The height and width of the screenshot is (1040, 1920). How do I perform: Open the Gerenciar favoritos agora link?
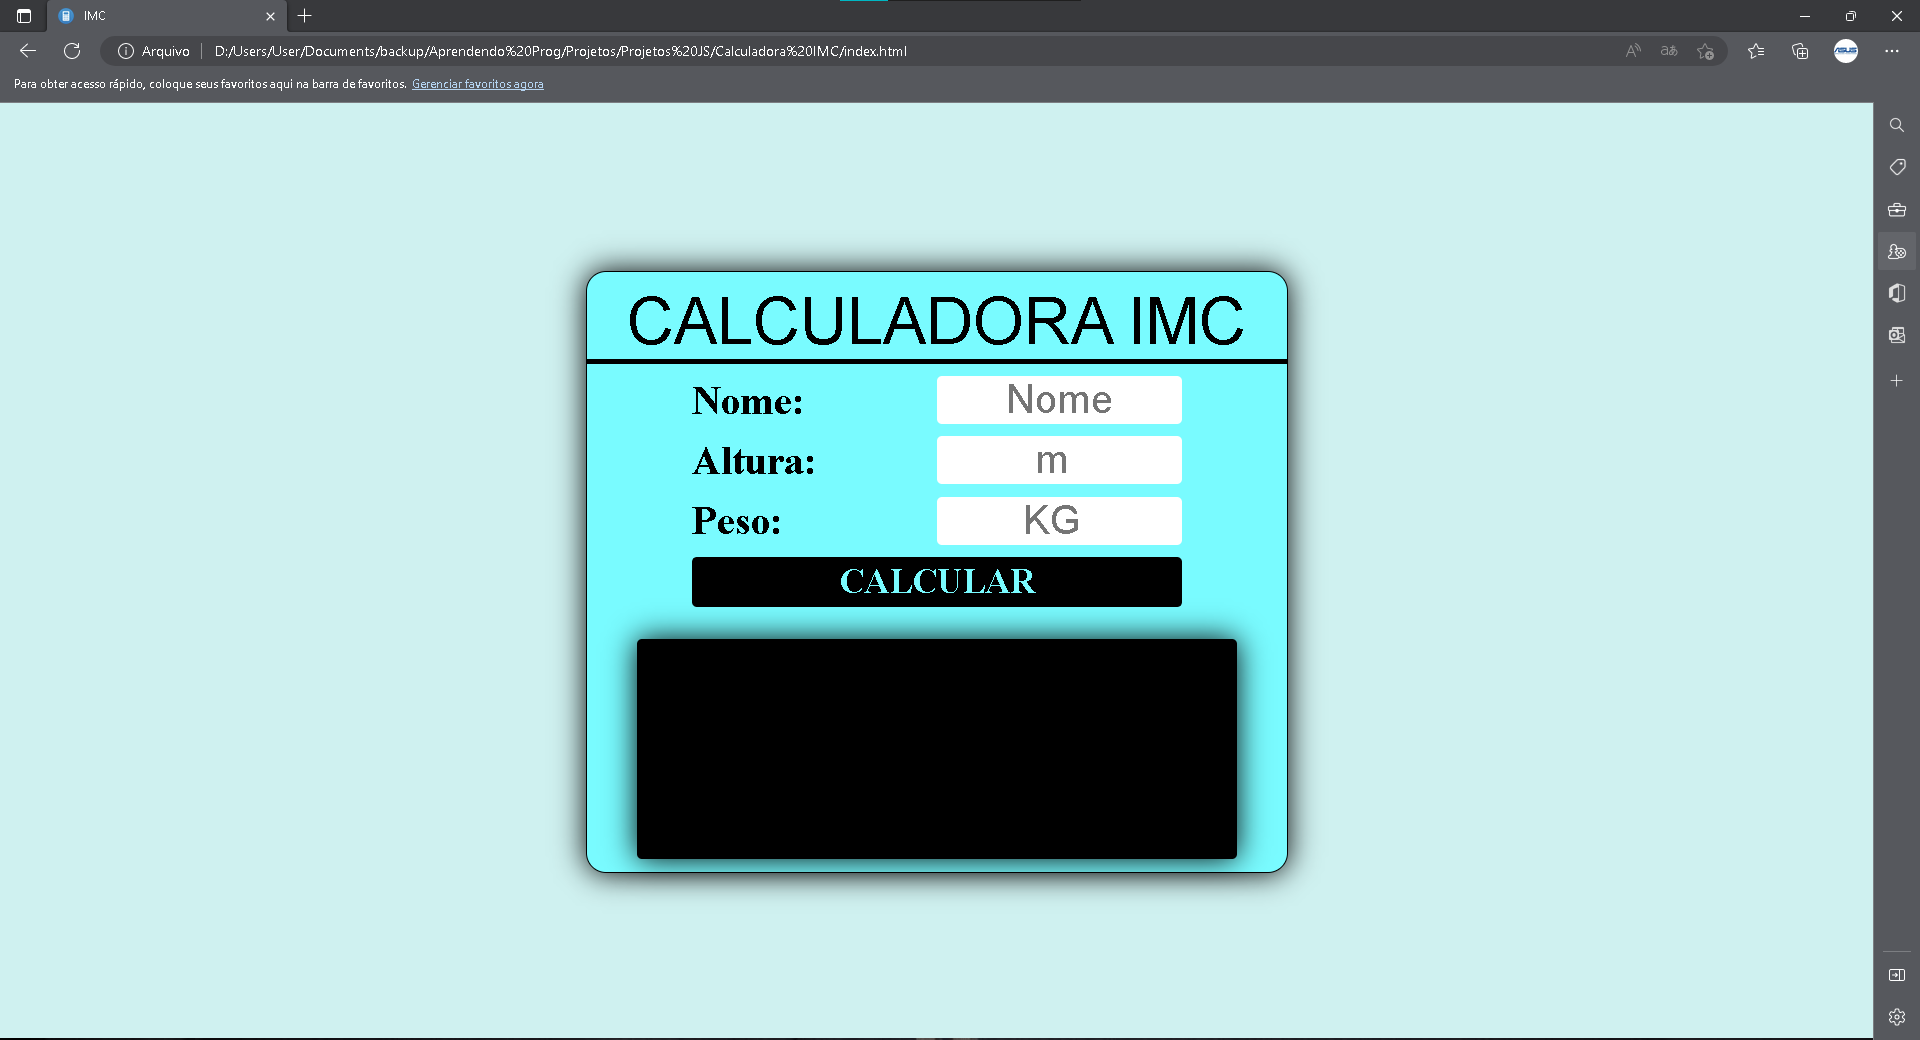pos(478,84)
